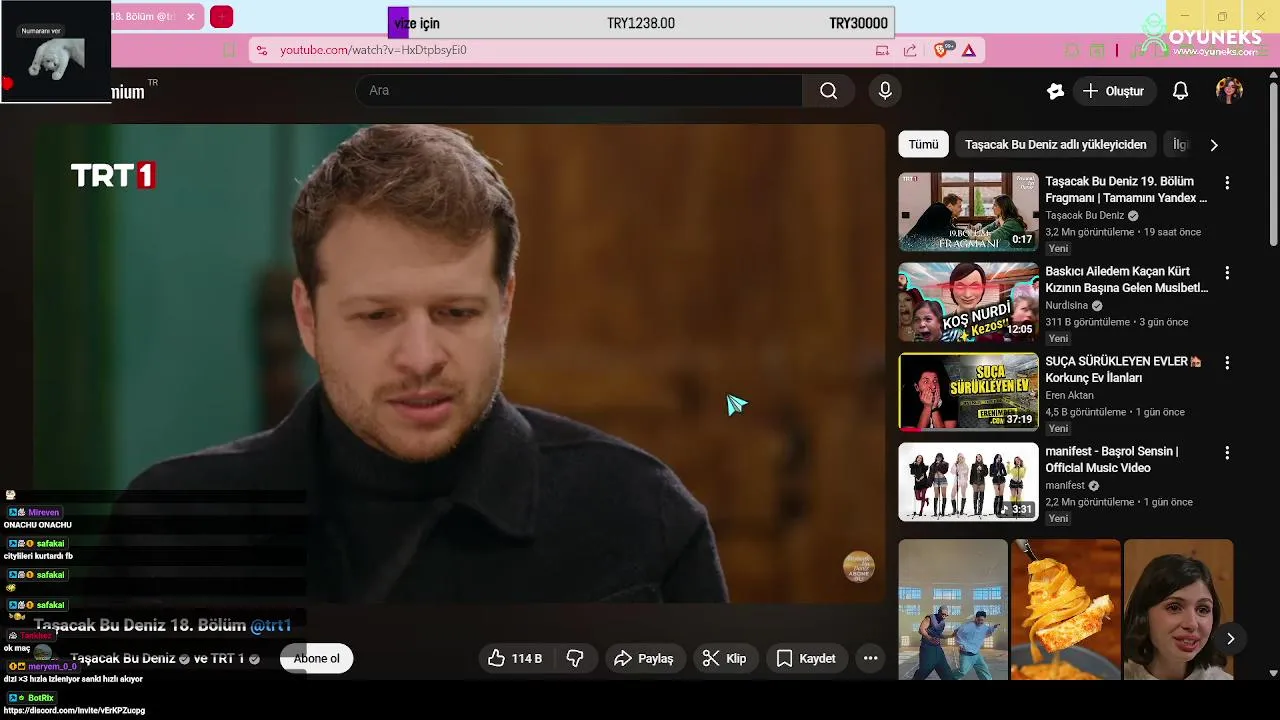Click the bookmark icon left of address bar
The width and height of the screenshot is (1280, 720).
(229, 50)
